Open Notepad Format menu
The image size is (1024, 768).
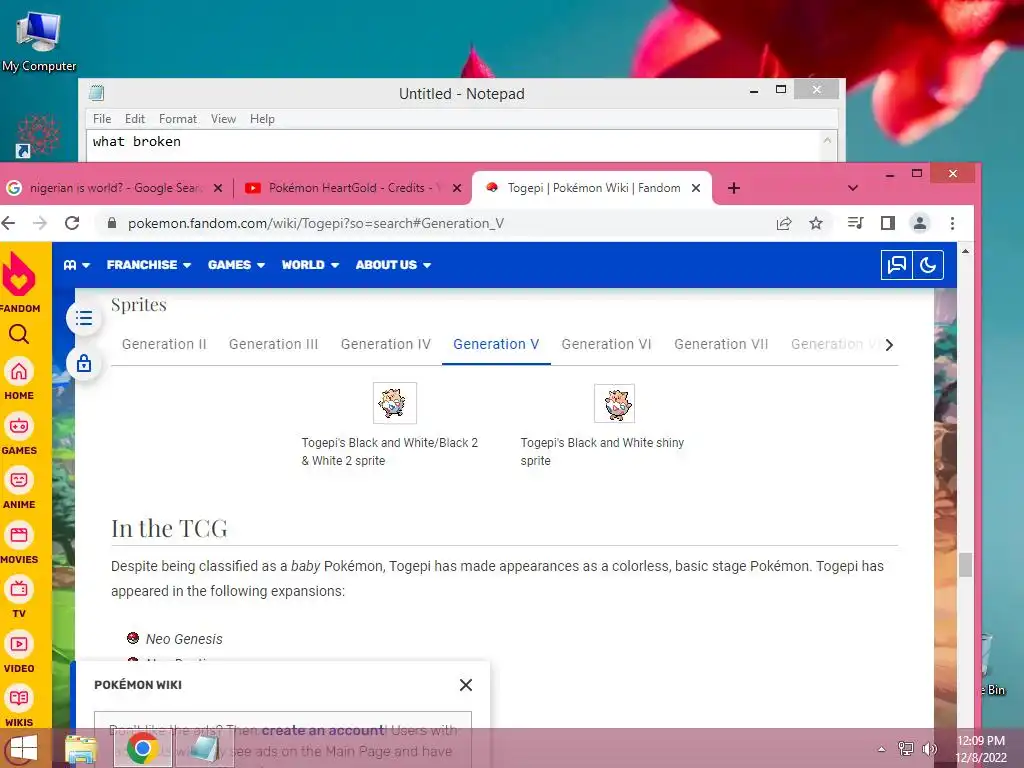click(x=178, y=119)
